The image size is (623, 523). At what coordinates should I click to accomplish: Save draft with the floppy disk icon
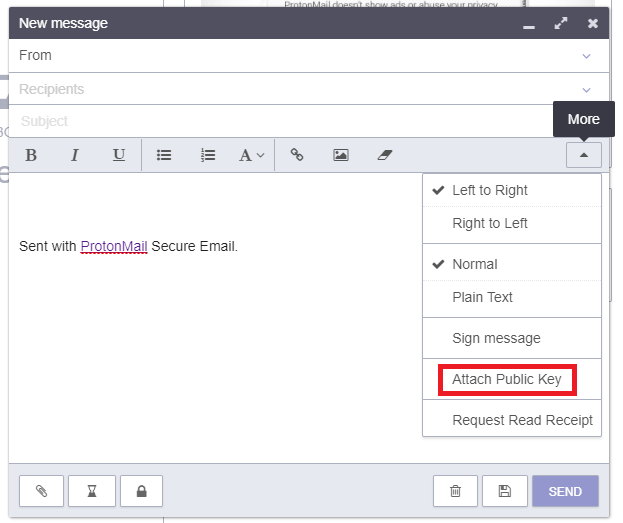(x=505, y=491)
